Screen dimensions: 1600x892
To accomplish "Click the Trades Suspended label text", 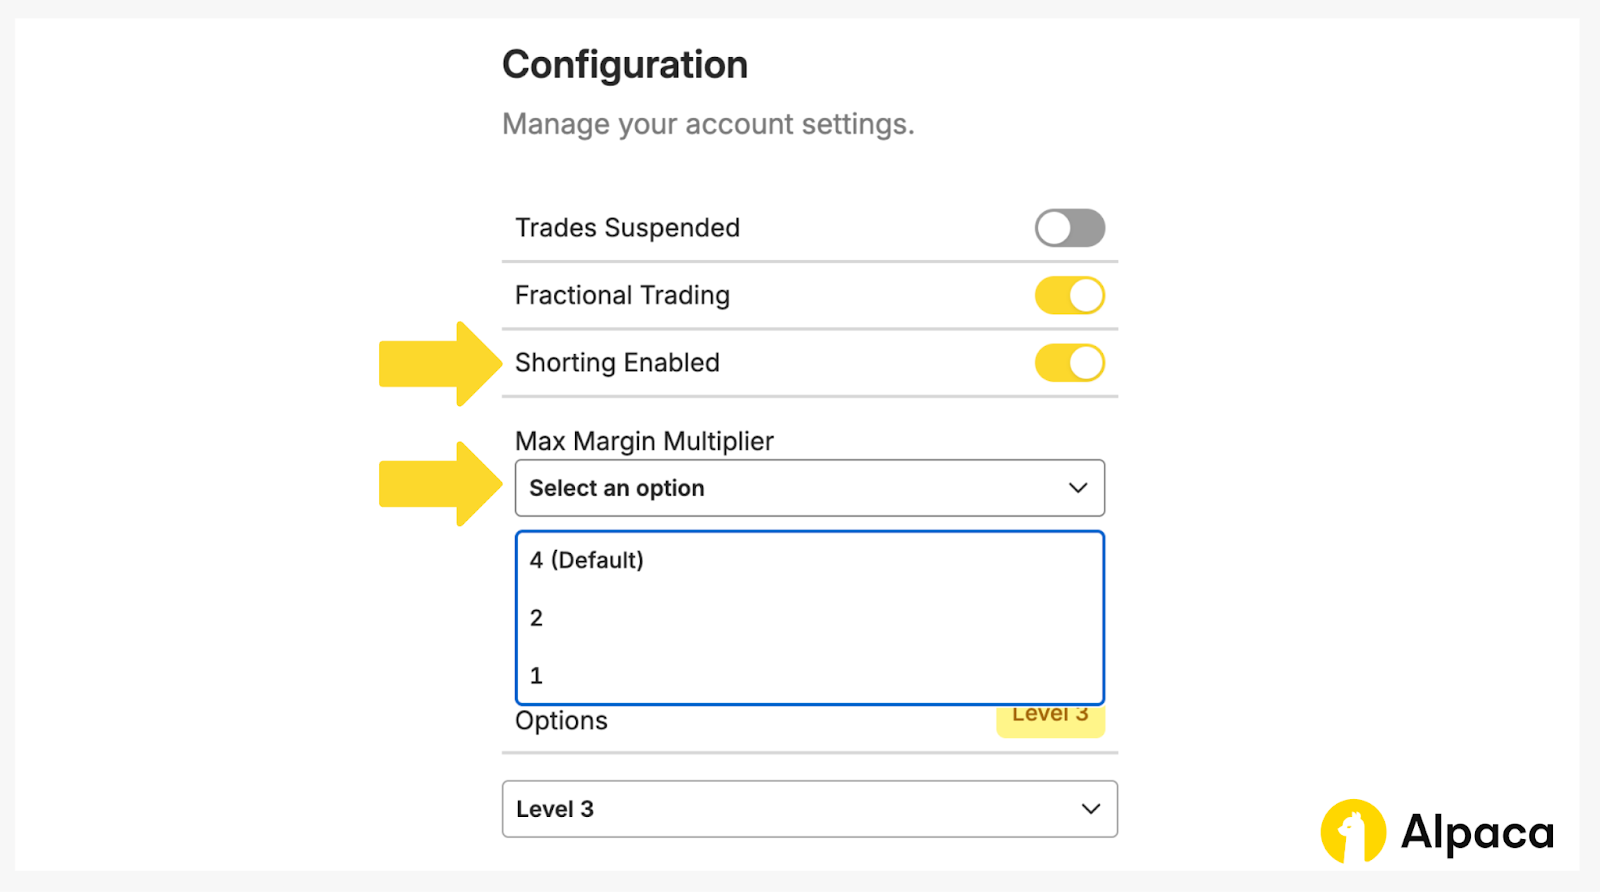I will [627, 228].
